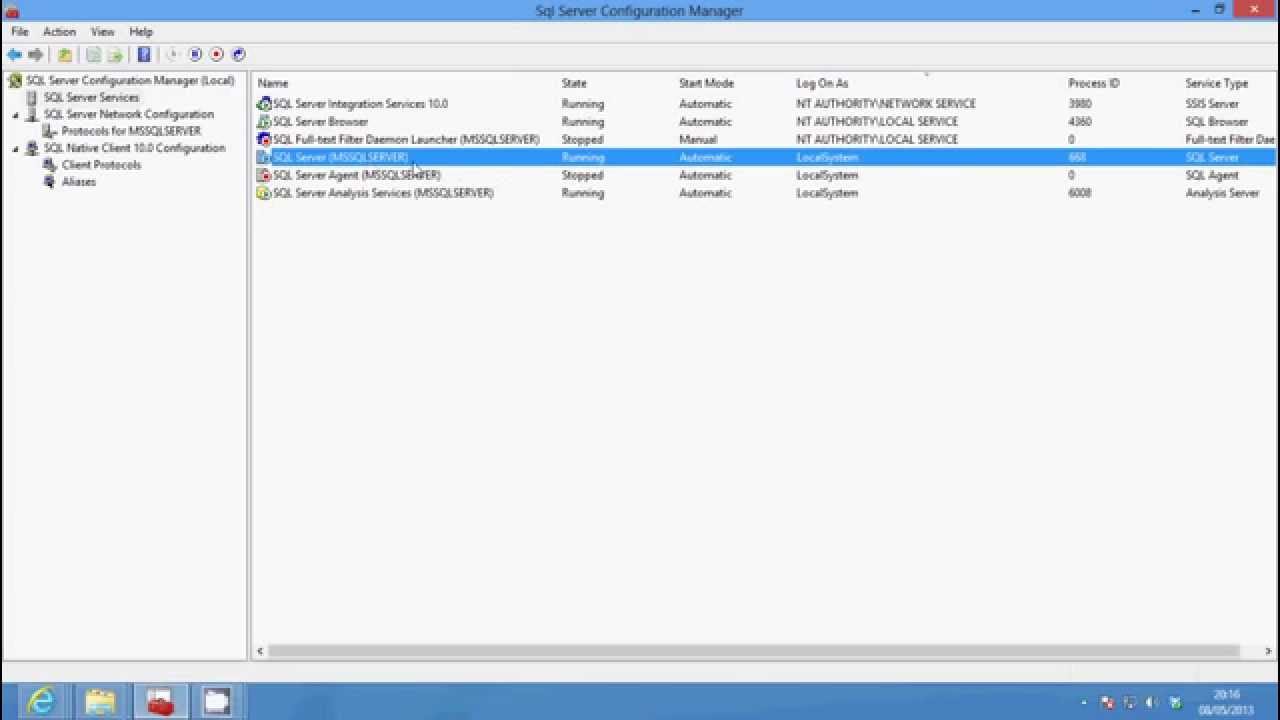Viewport: 1280px width, 720px height.
Task: Select the SQL Server (MSSQLSERVER) row
Action: [x=766, y=158]
